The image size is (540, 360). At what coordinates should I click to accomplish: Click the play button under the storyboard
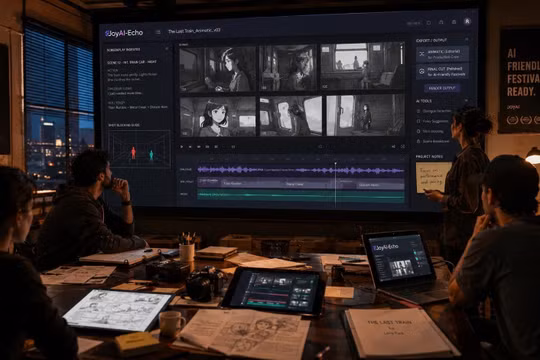click(182, 147)
